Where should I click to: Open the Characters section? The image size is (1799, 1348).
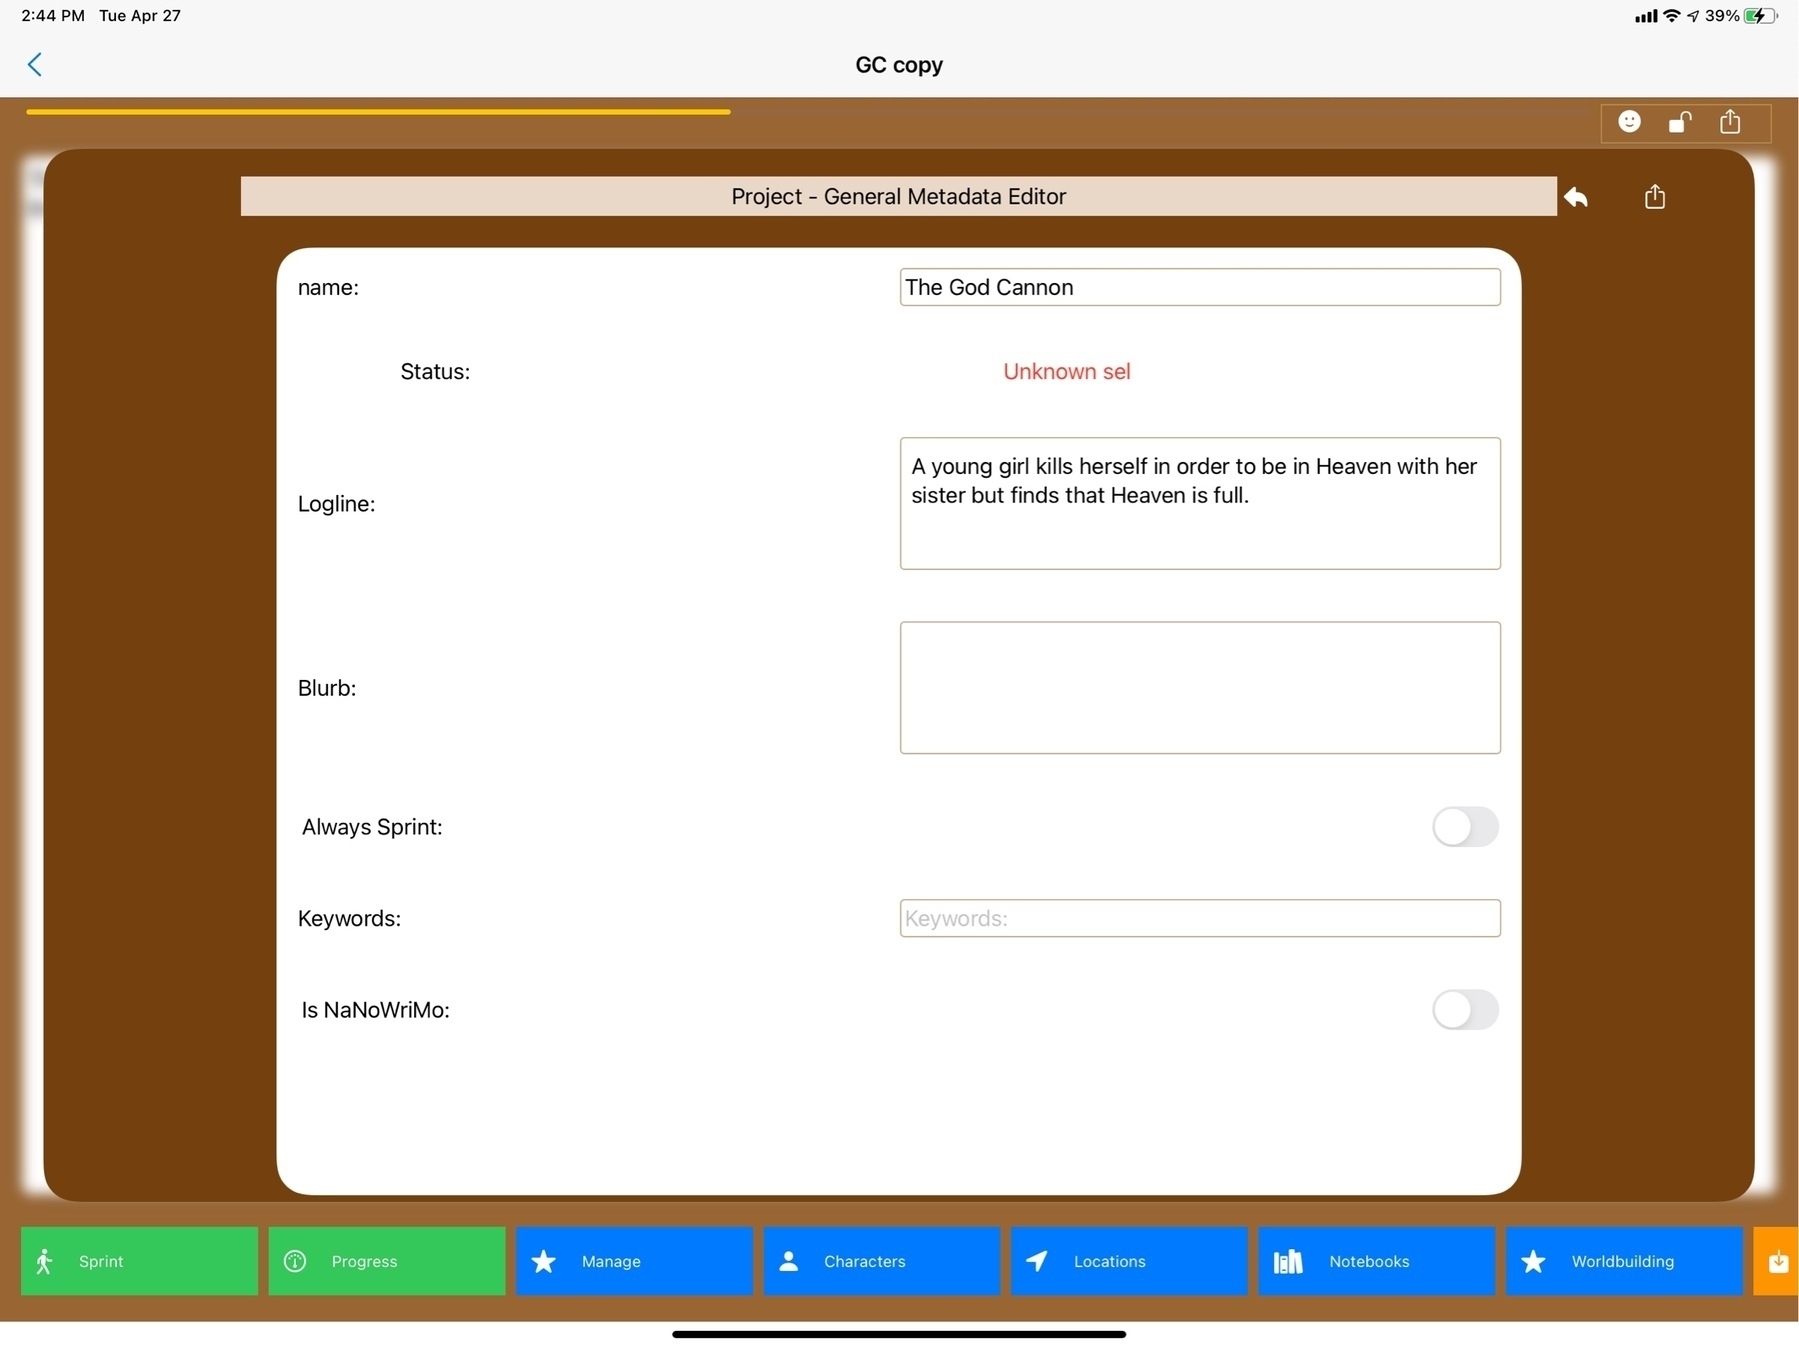coord(881,1261)
